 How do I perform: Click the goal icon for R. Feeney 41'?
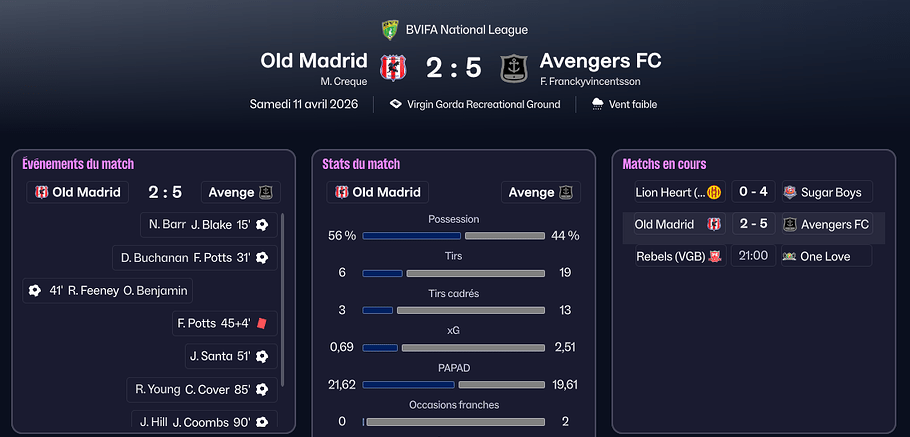point(35,291)
